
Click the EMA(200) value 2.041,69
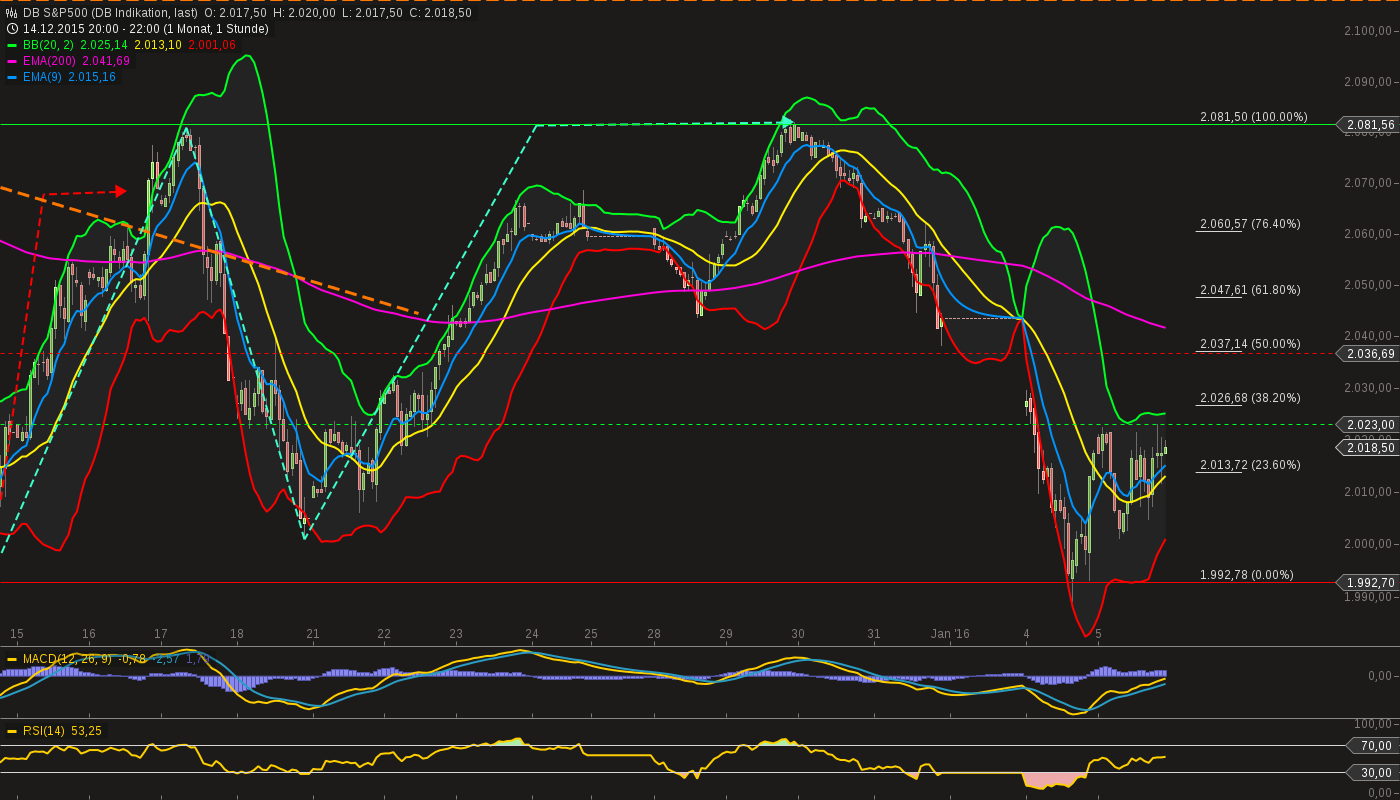click(108, 61)
